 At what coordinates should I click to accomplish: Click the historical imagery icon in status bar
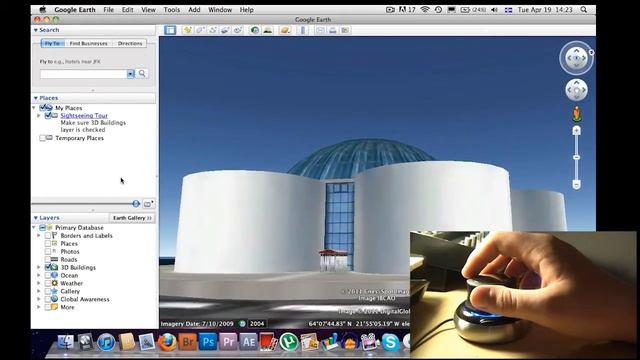[242, 324]
